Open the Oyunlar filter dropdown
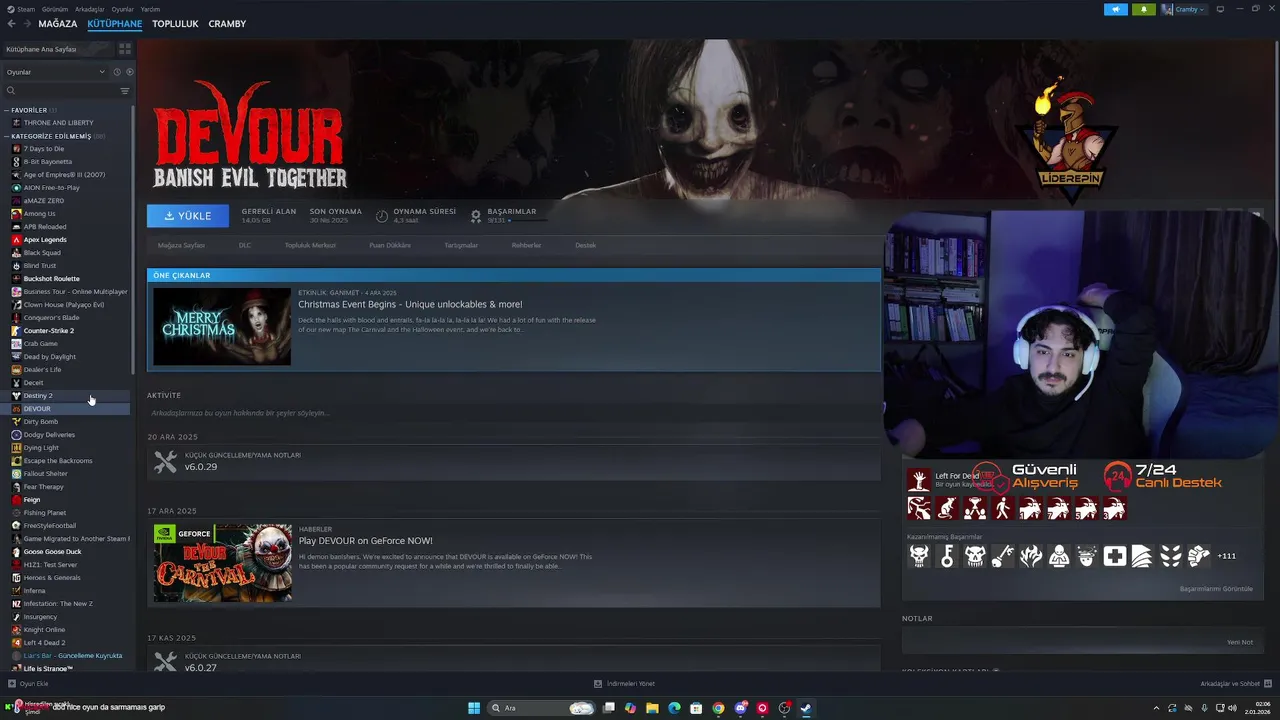The height and width of the screenshot is (720, 1280). [x=55, y=72]
